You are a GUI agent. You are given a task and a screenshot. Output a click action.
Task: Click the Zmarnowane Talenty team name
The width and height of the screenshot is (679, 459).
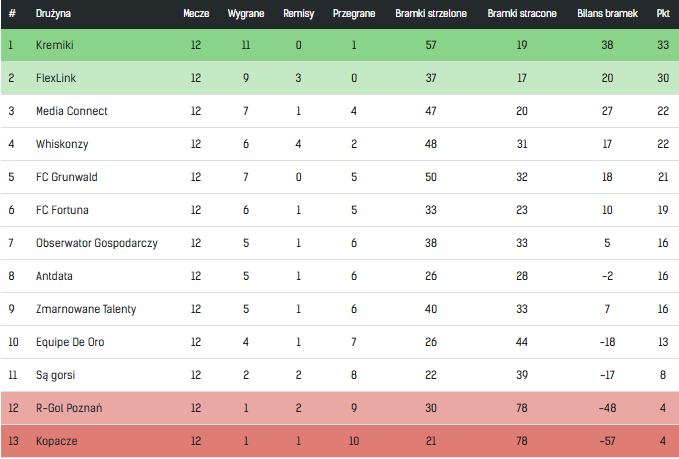pos(86,309)
